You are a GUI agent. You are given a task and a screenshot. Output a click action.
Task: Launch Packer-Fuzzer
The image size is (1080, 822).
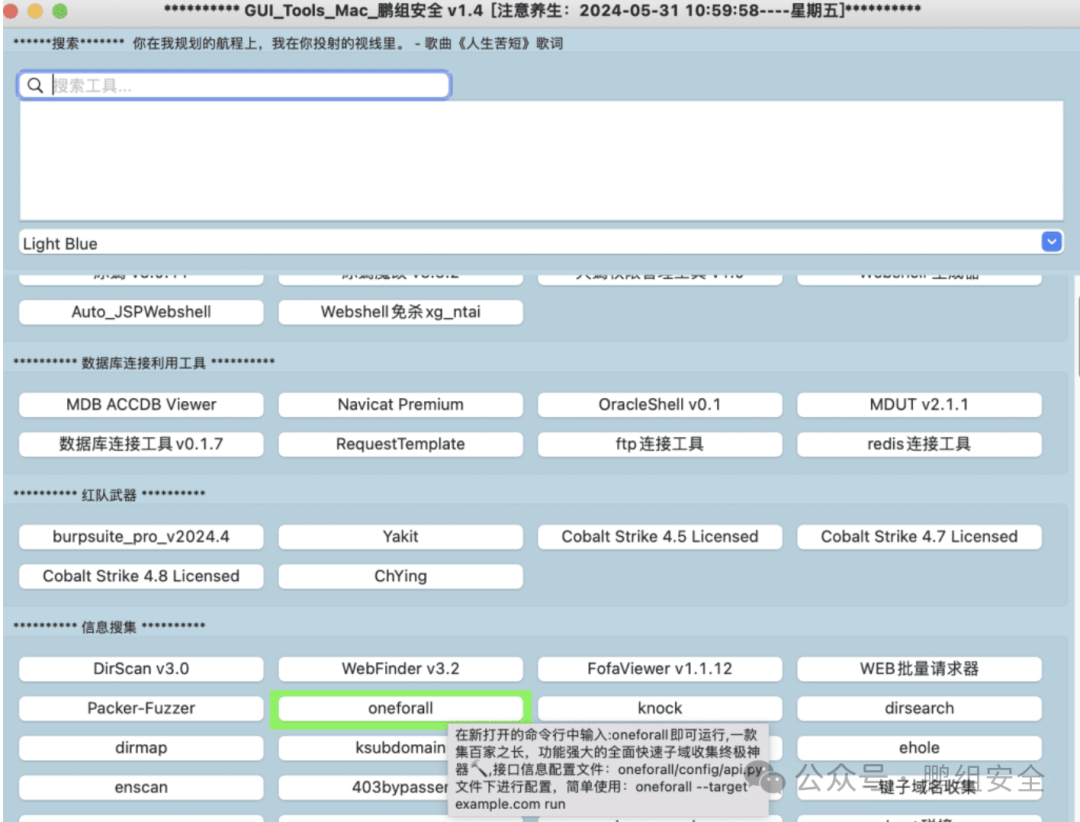point(141,708)
